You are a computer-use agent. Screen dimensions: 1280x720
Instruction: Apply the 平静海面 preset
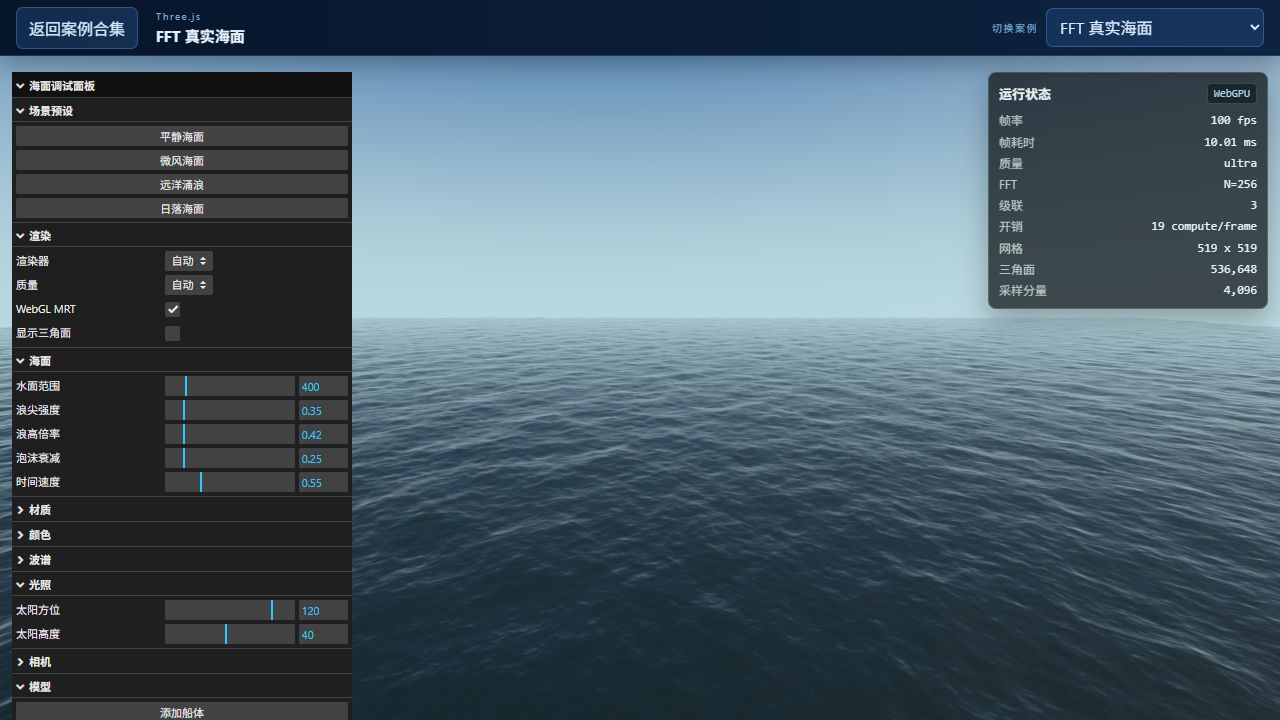[x=182, y=136]
